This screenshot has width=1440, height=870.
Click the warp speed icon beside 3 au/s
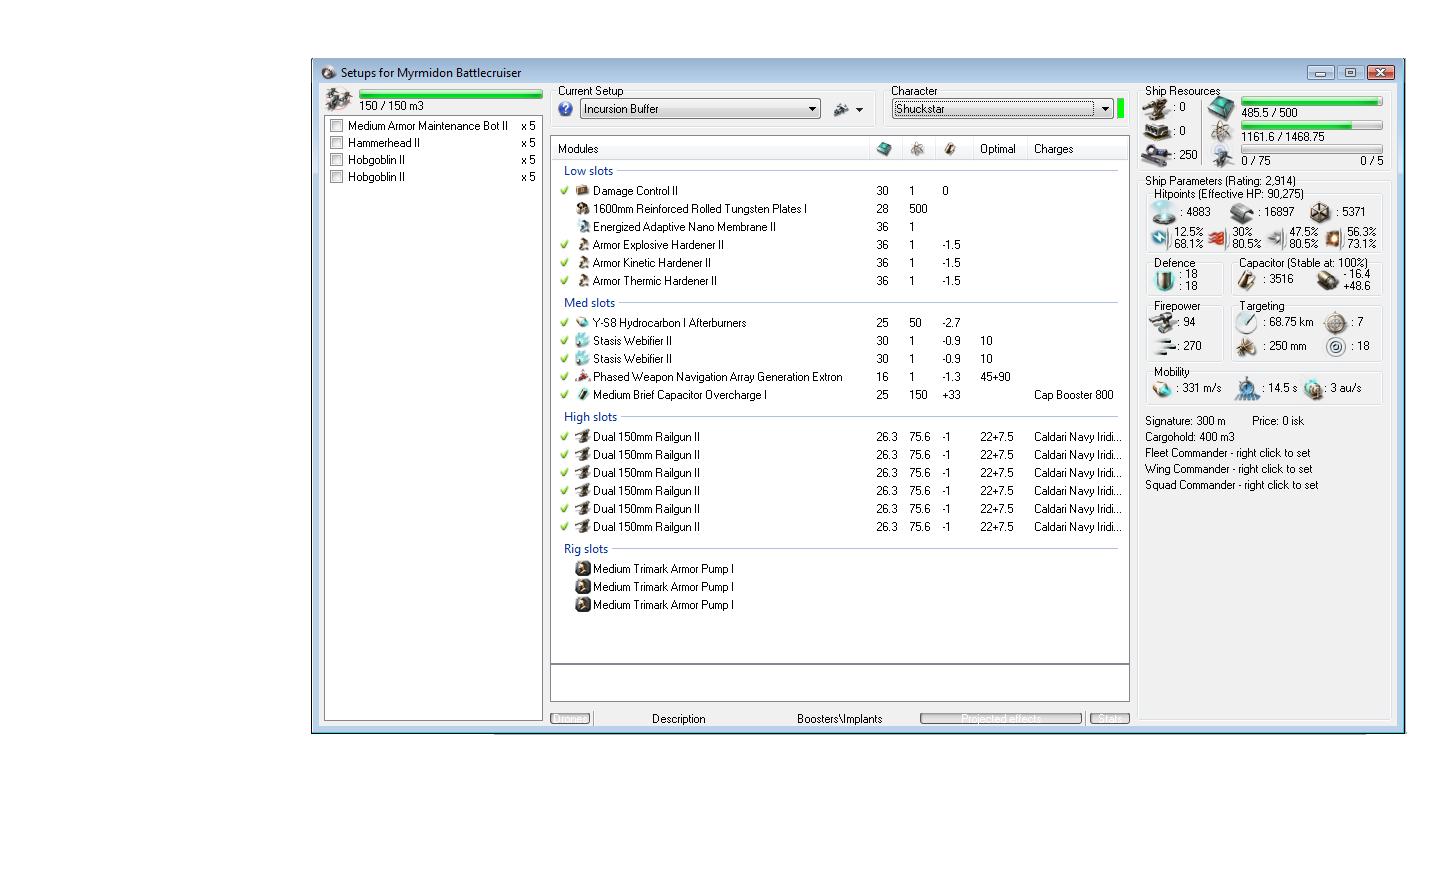(1314, 388)
